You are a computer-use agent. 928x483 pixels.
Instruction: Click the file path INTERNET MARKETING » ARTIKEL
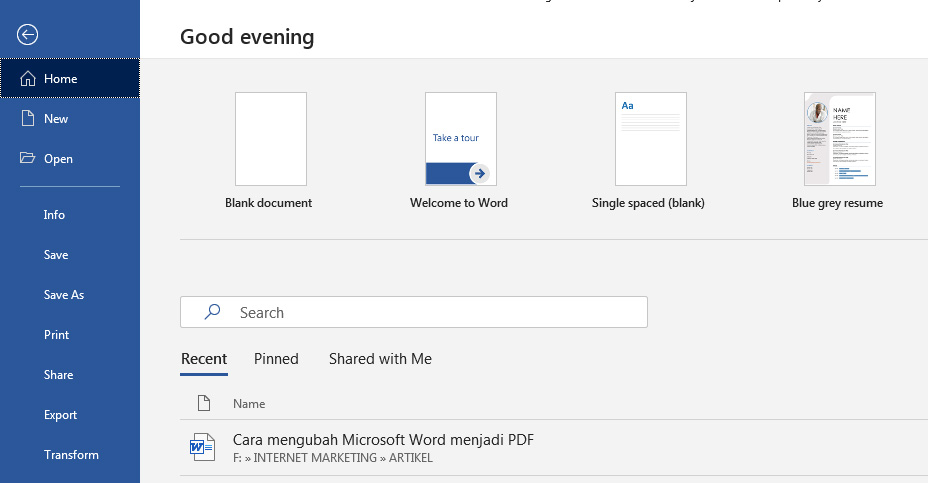(x=343, y=458)
